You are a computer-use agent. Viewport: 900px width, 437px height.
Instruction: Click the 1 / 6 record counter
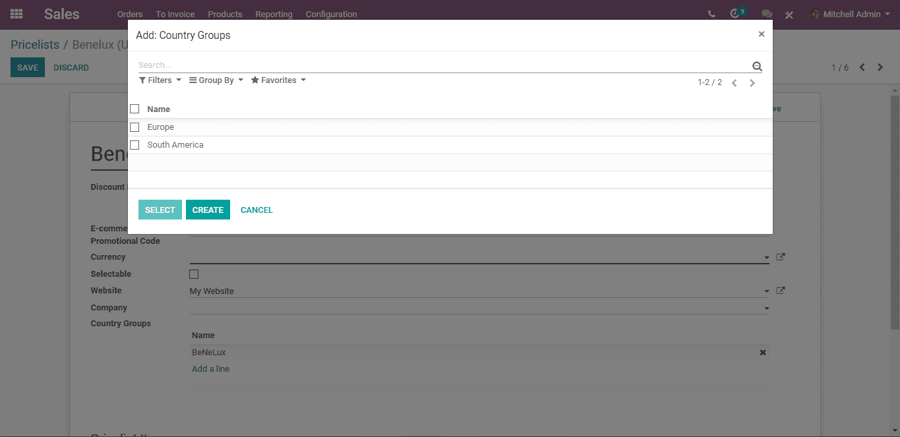(840, 68)
